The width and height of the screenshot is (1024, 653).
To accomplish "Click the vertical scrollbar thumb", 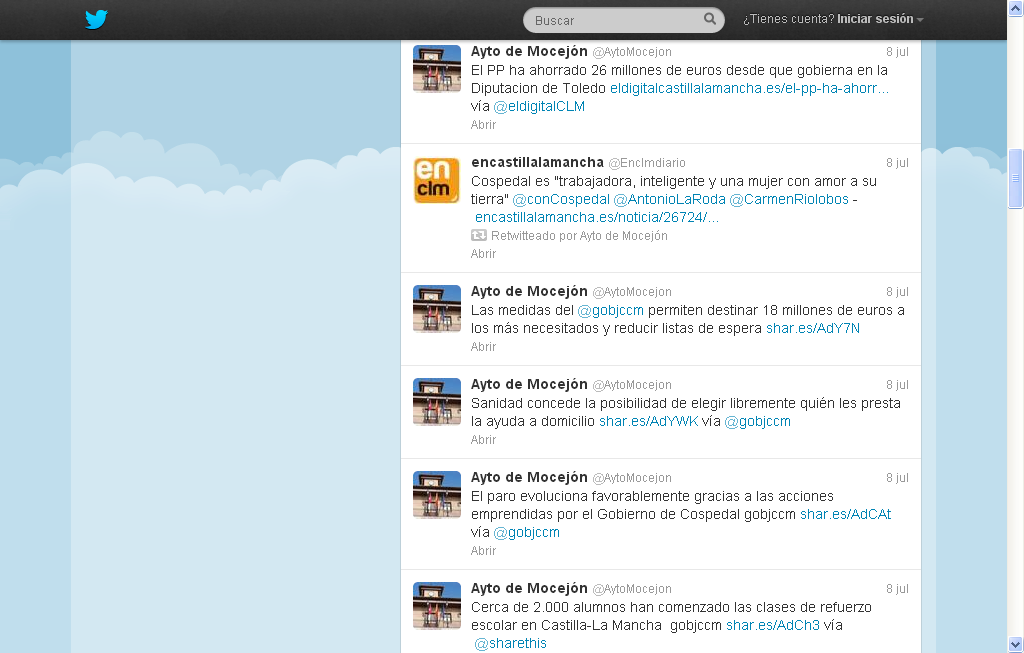I will (1015, 178).
